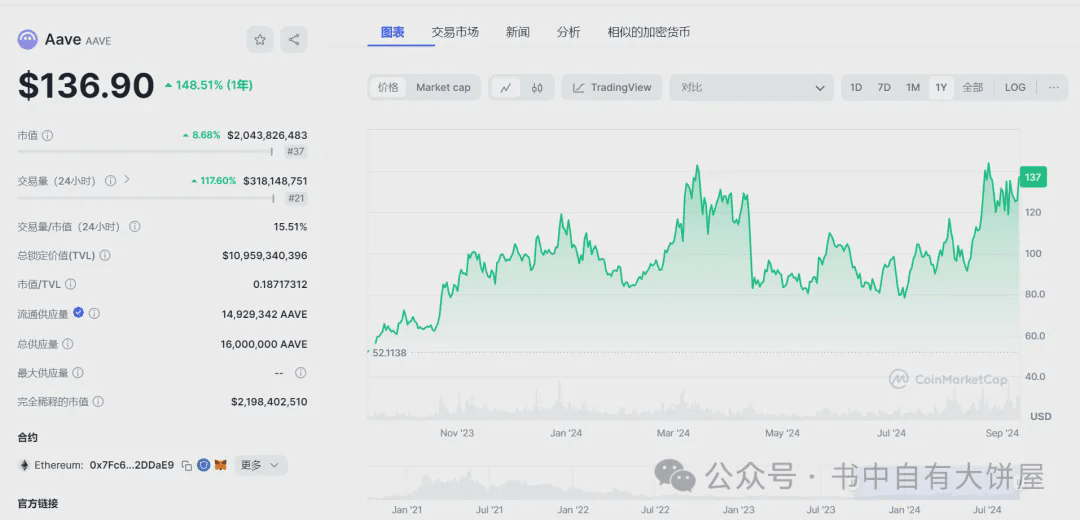
Task: Show info icon next to 市值/TVL
Action: point(70,284)
